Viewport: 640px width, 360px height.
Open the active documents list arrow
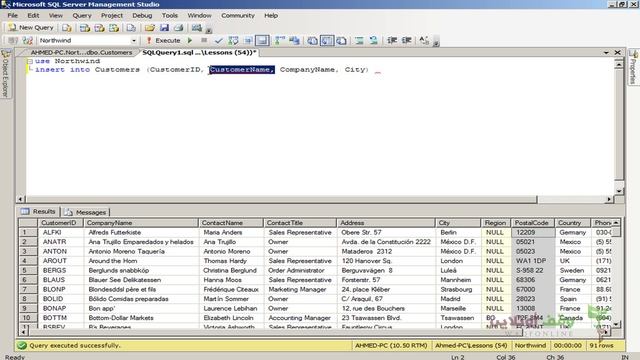[x=606, y=53]
